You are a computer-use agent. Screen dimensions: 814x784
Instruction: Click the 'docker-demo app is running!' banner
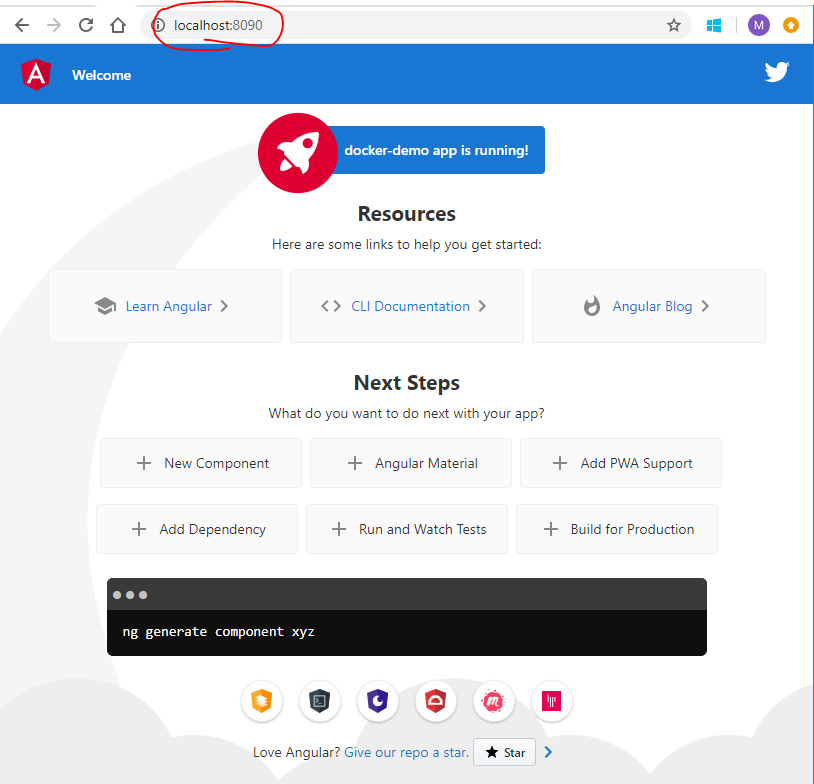tap(437, 150)
